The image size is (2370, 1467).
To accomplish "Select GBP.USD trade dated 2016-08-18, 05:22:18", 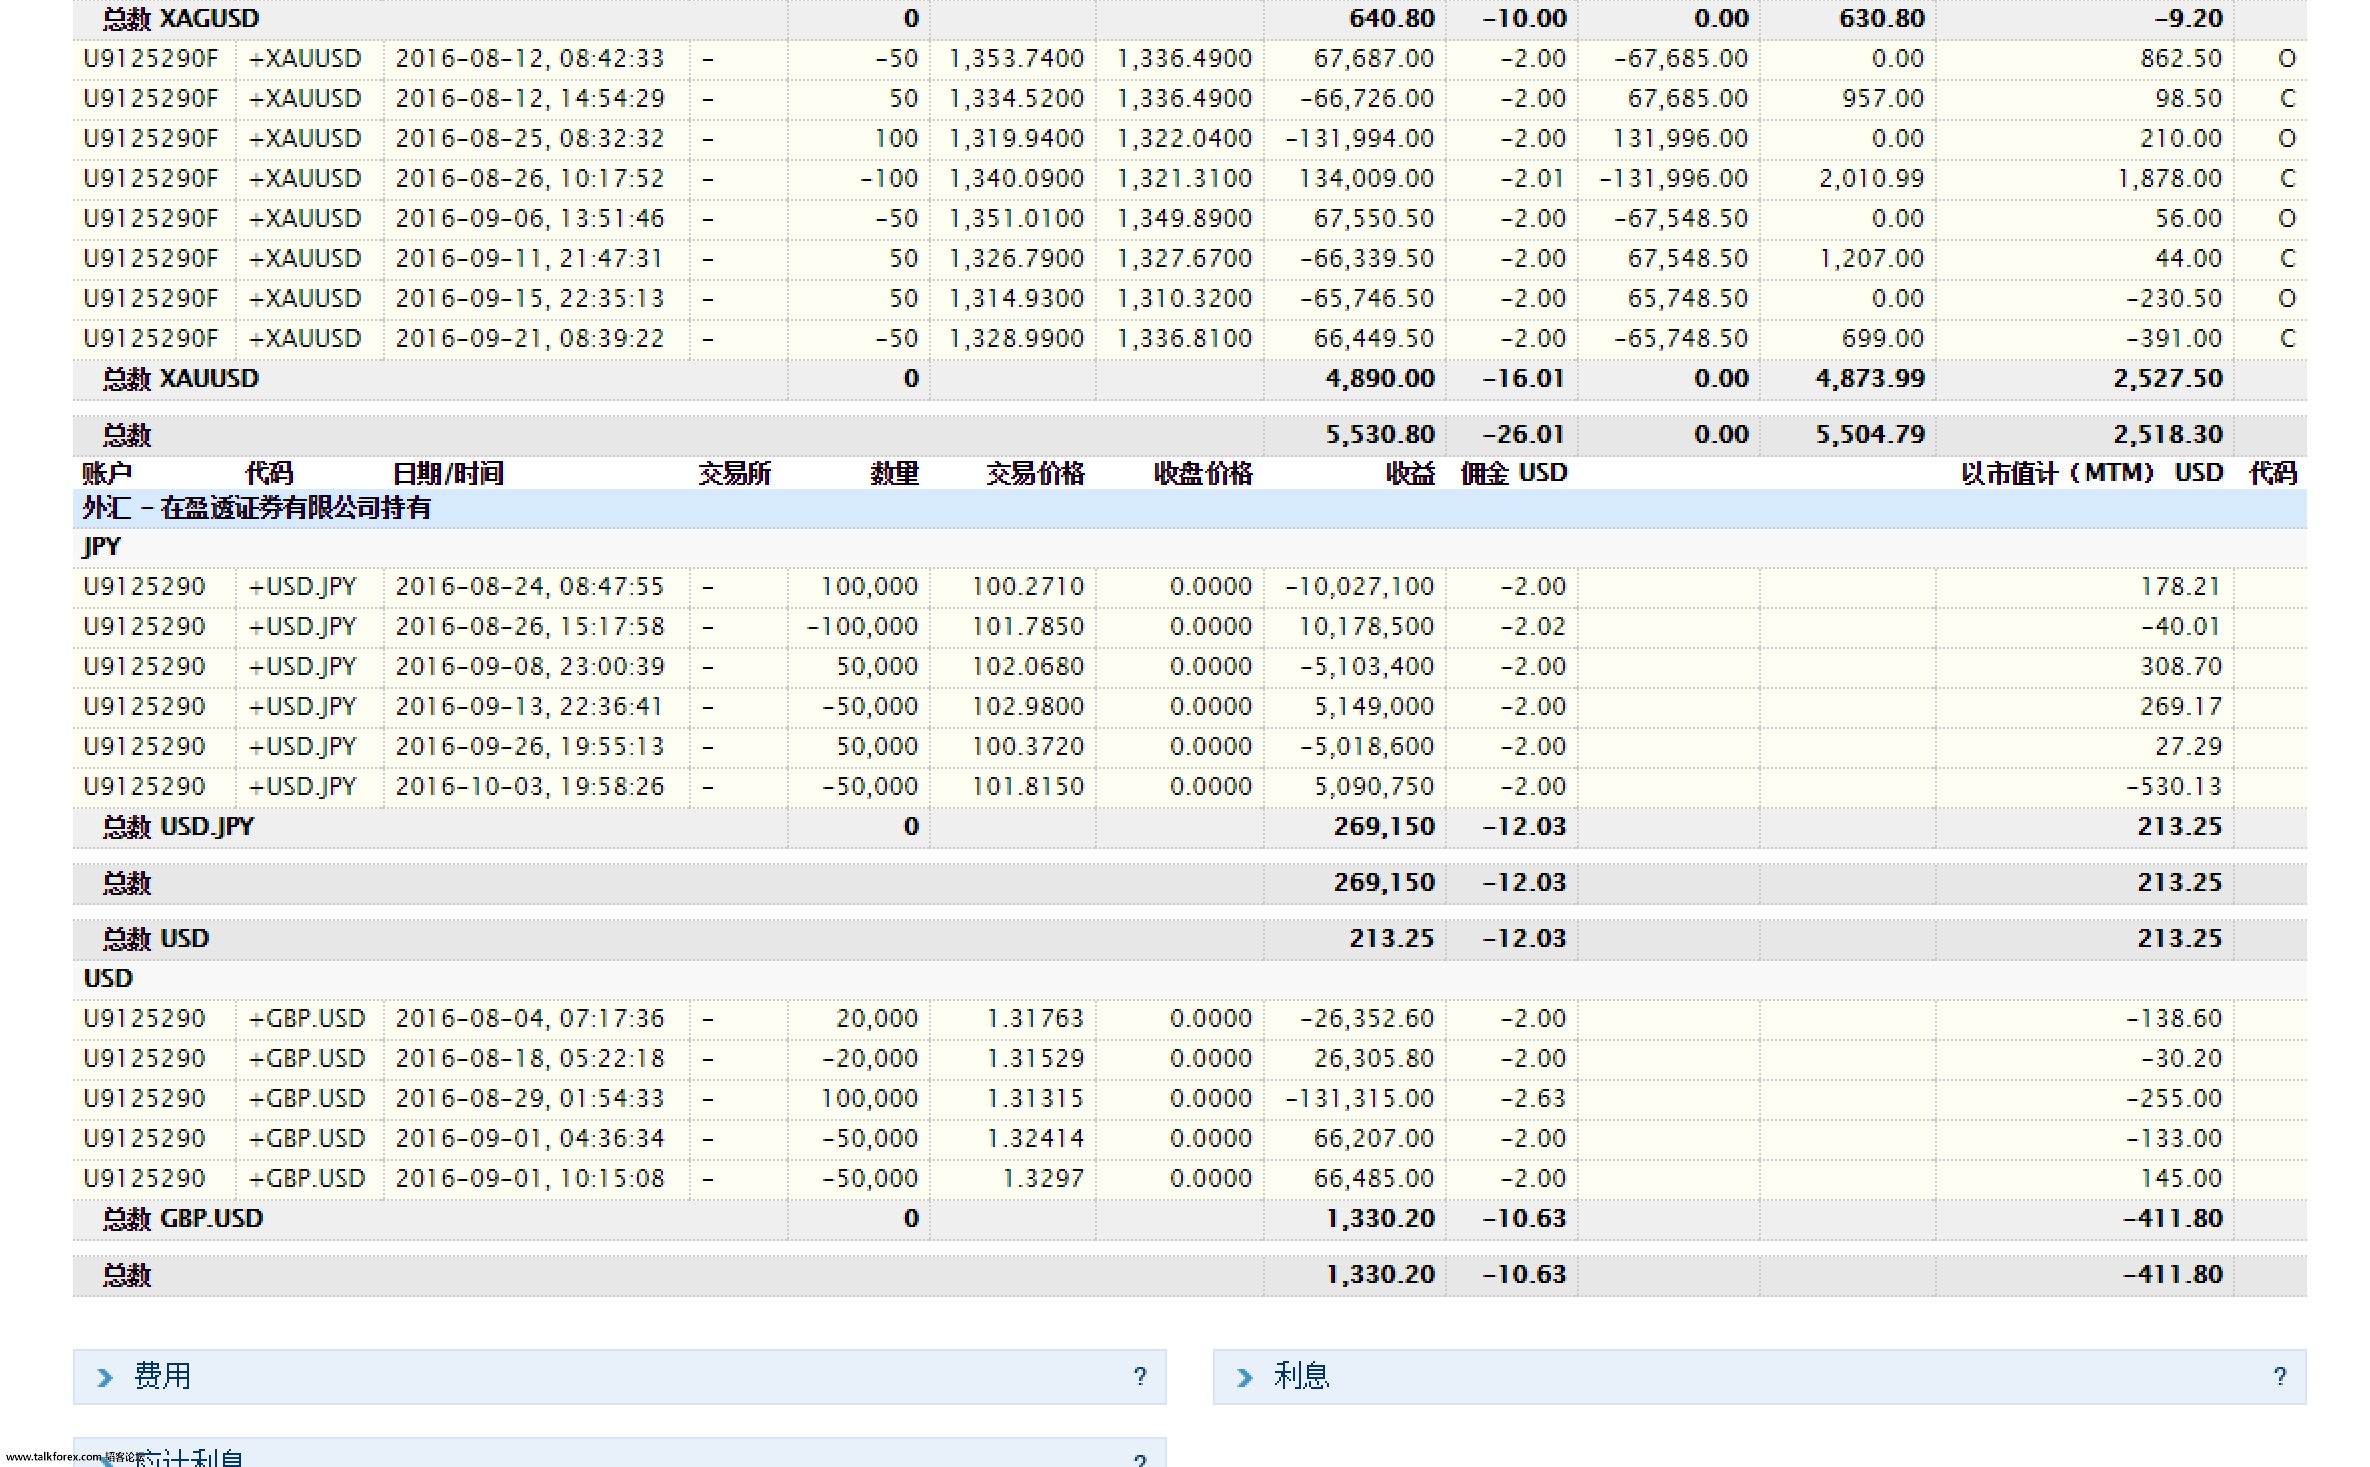I will point(1189,1059).
